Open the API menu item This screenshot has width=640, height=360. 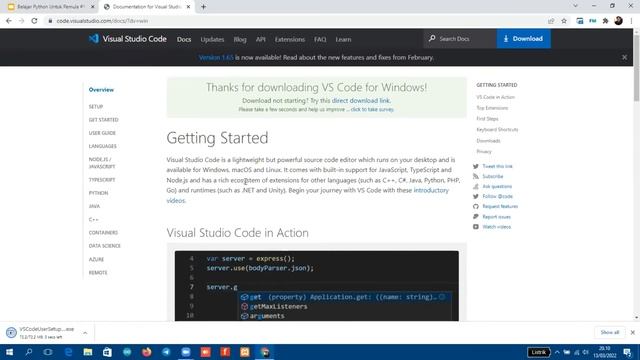[x=260, y=40]
